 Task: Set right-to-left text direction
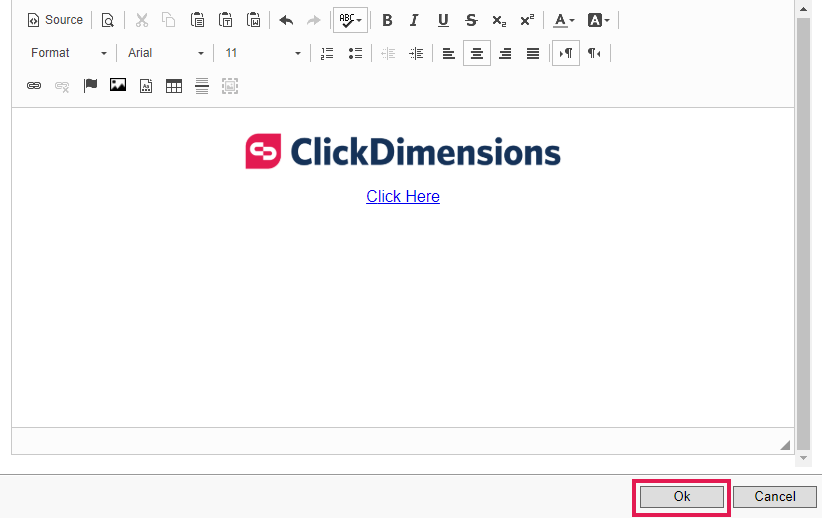tap(594, 53)
